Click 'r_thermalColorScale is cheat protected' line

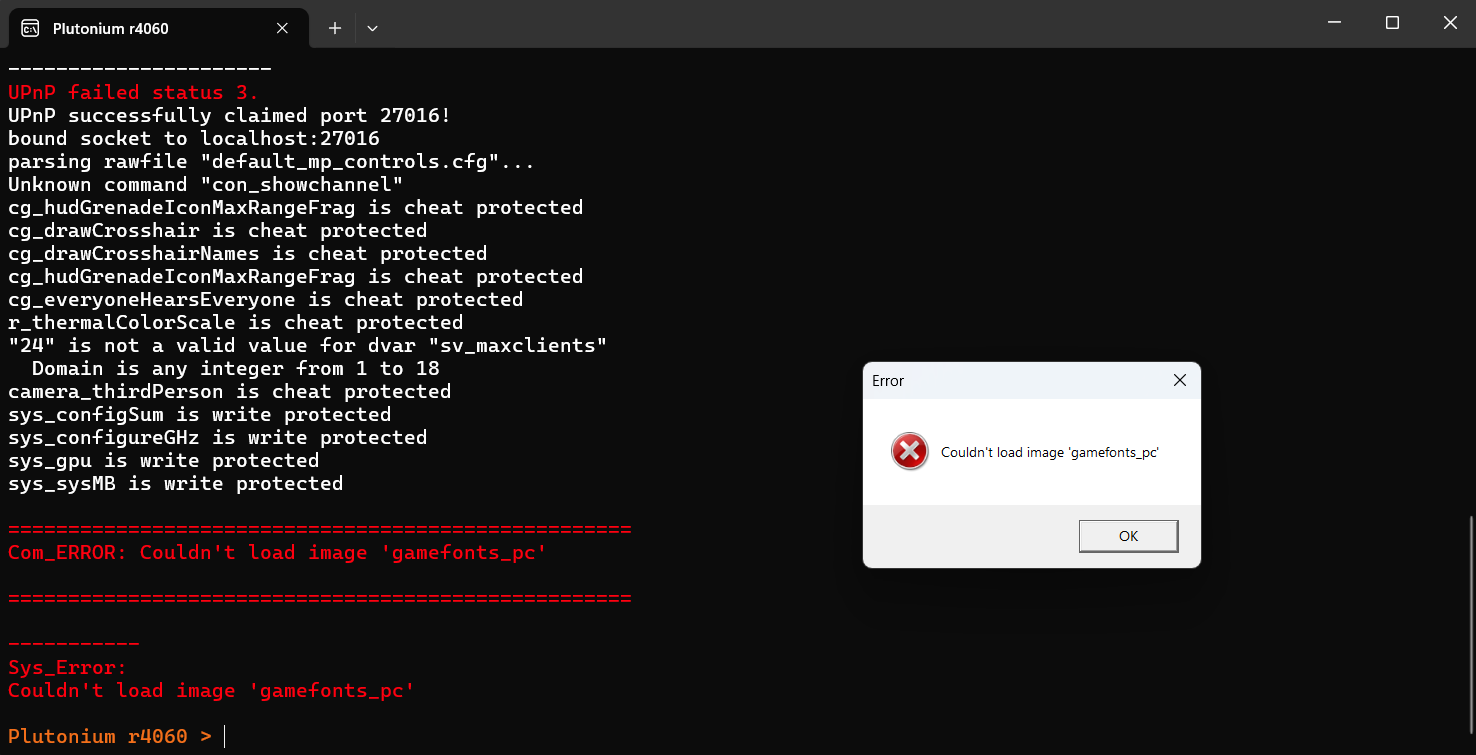point(235,323)
